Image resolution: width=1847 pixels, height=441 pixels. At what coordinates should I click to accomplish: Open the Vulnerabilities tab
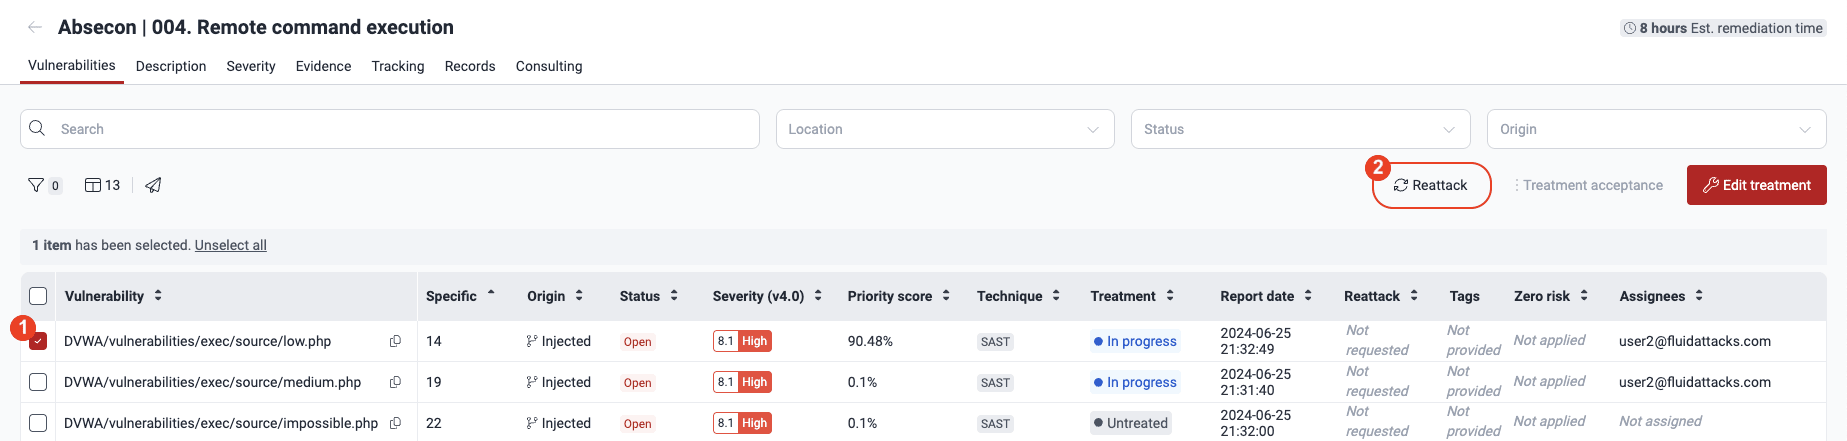(72, 65)
